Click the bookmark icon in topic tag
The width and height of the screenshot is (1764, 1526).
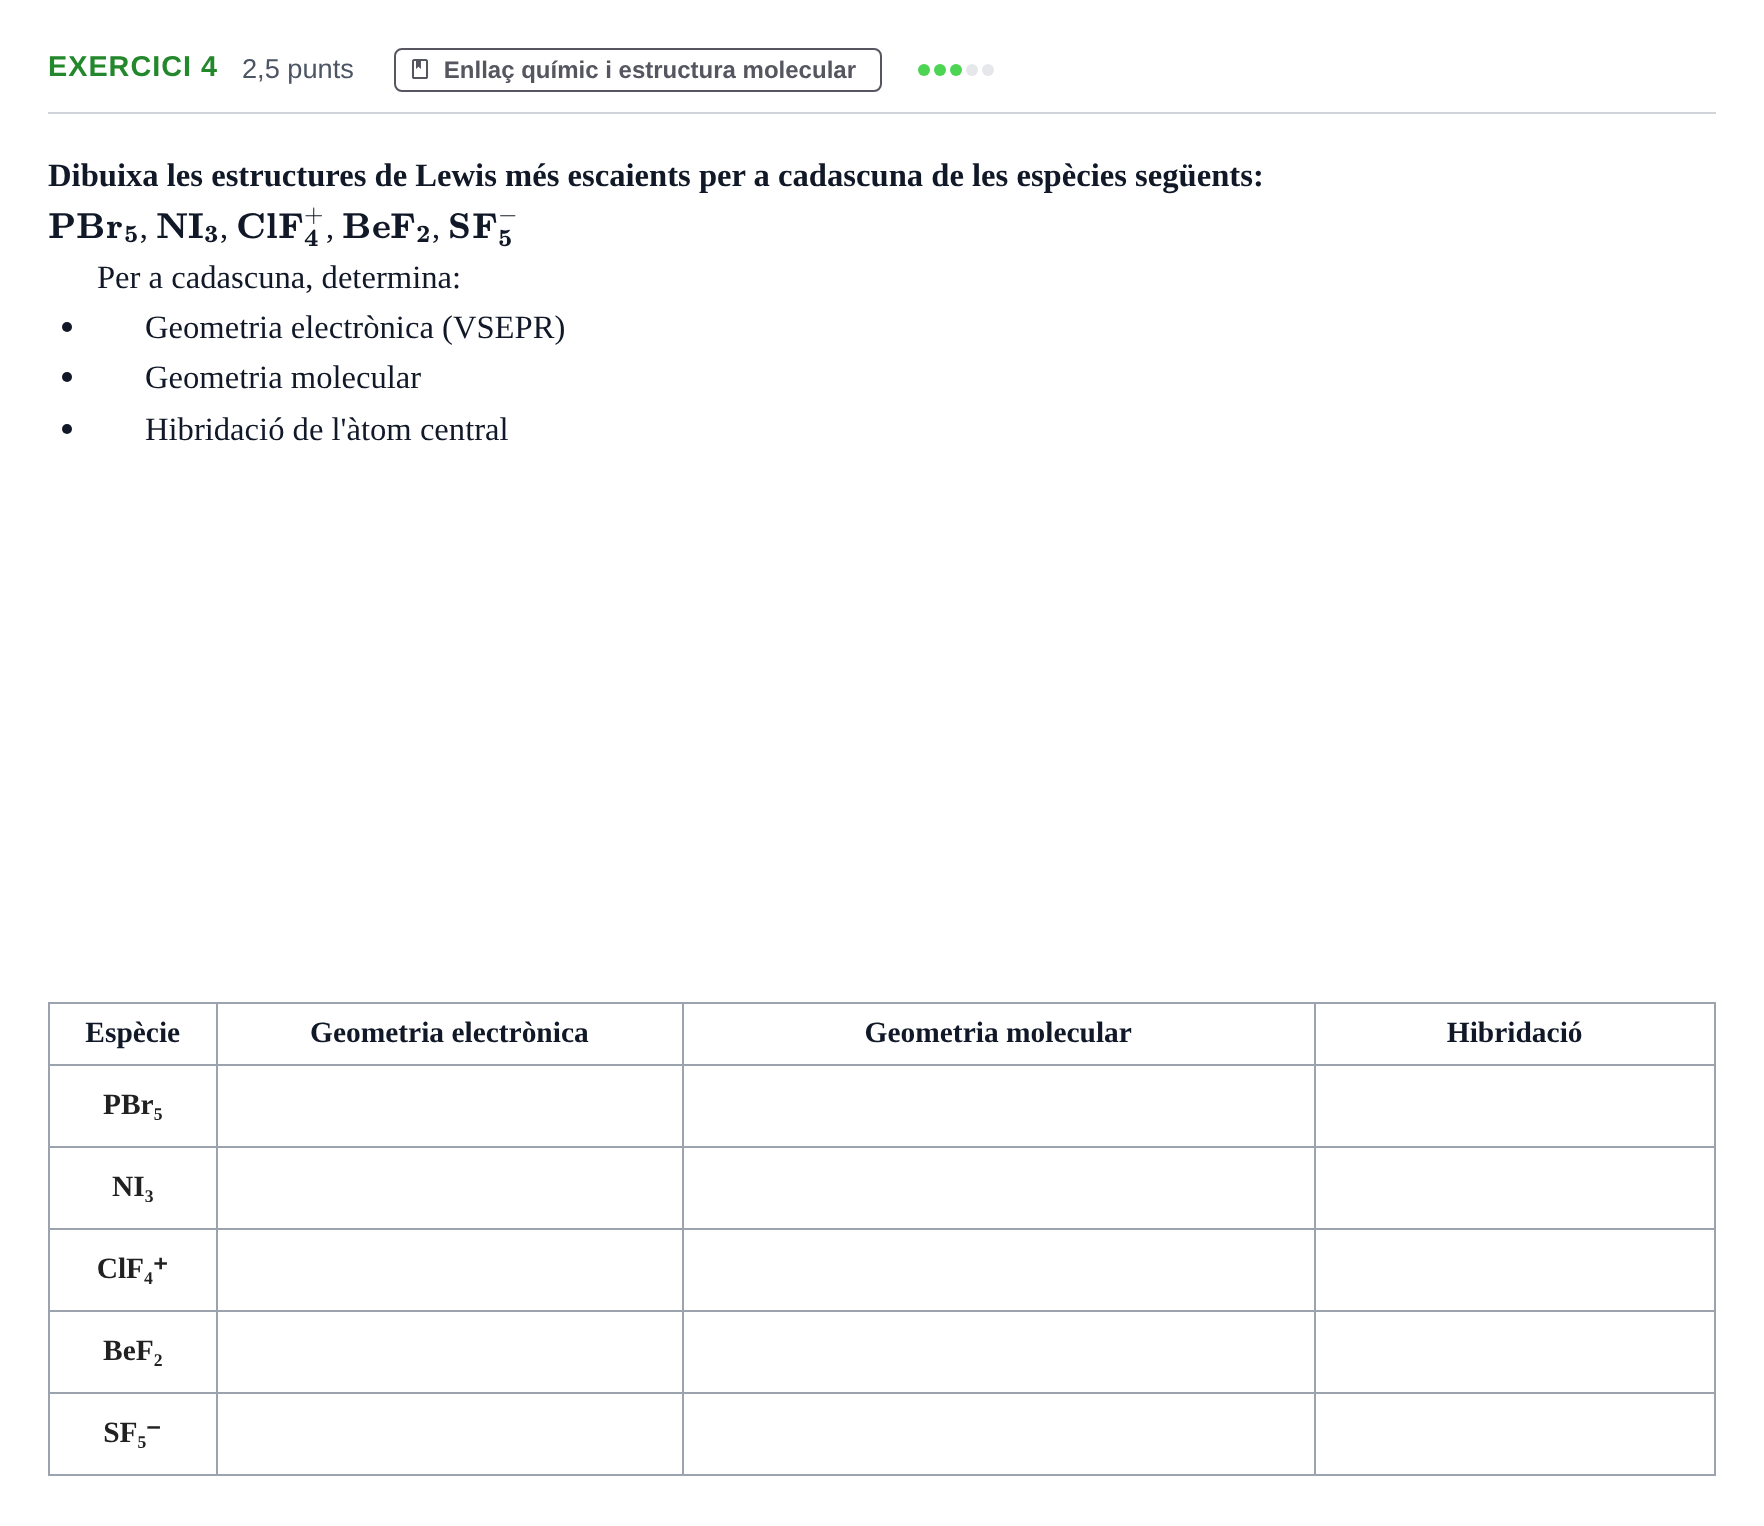pyautogui.click(x=420, y=69)
